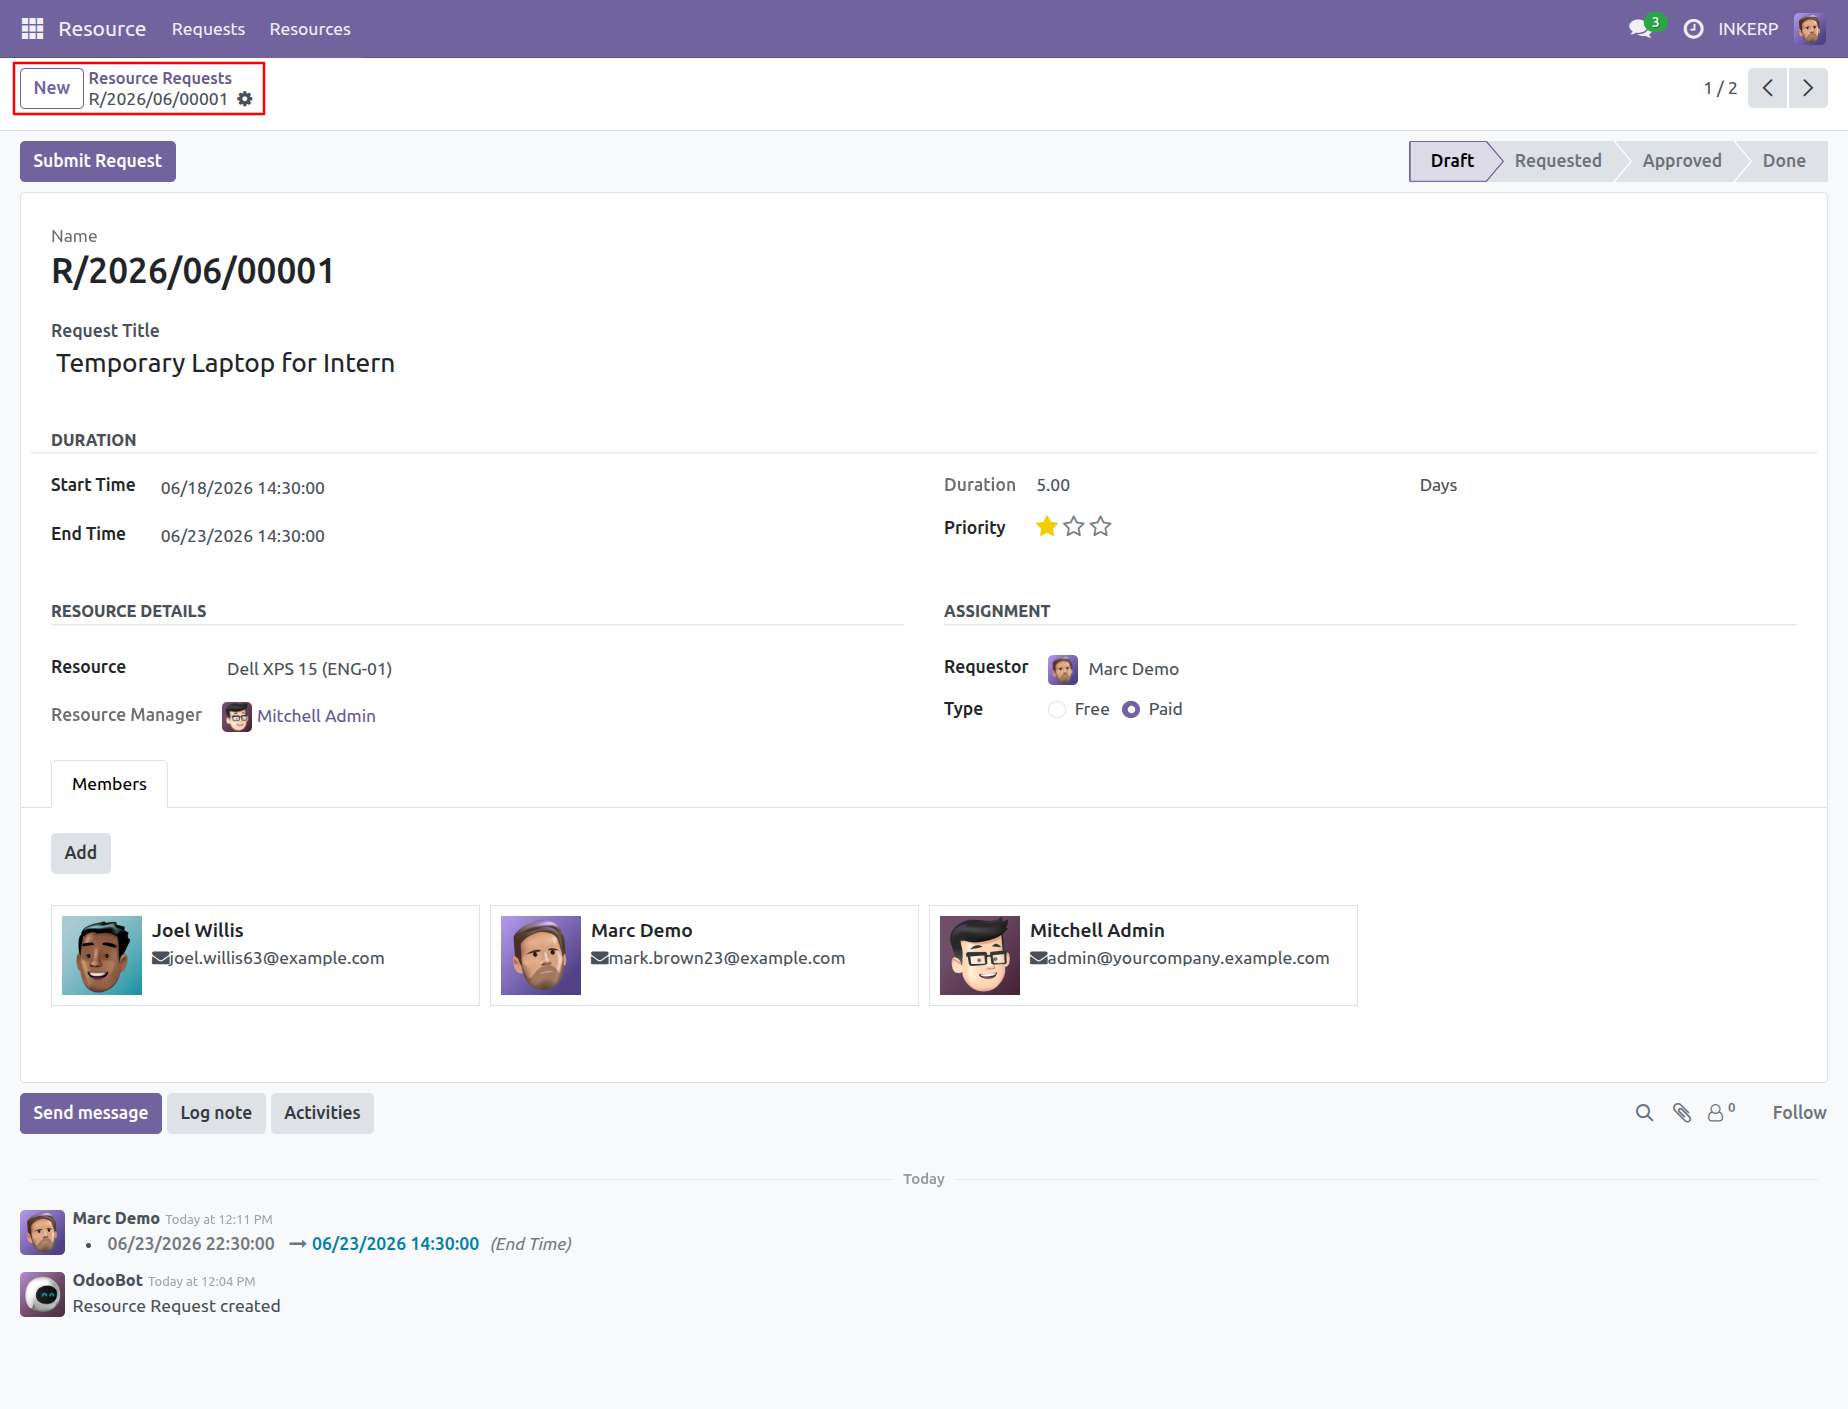Image resolution: width=1848 pixels, height=1409 pixels.
Task: Click the Mitchell Admin resource manager avatar
Action: [x=237, y=716]
